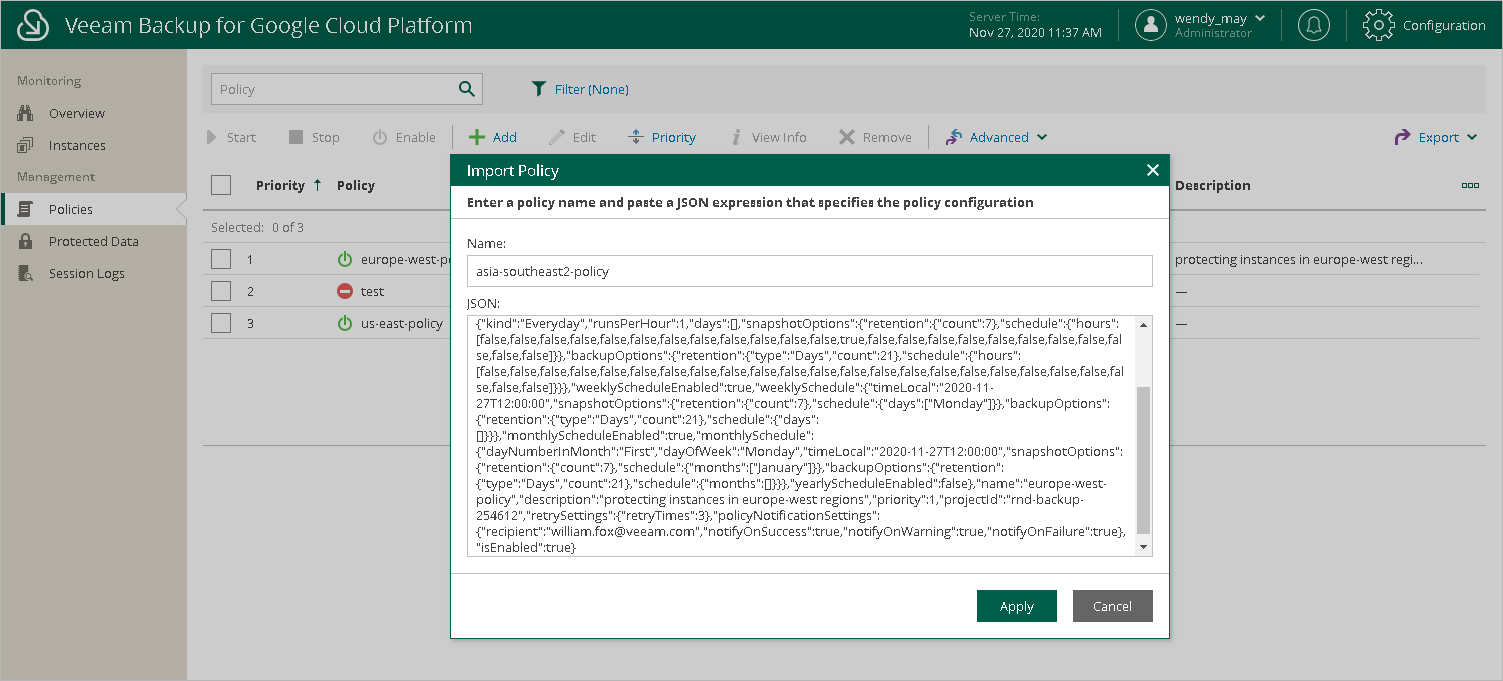Viewport: 1503px width, 681px height.
Task: Check the test policy row checkbox
Action: coord(221,291)
